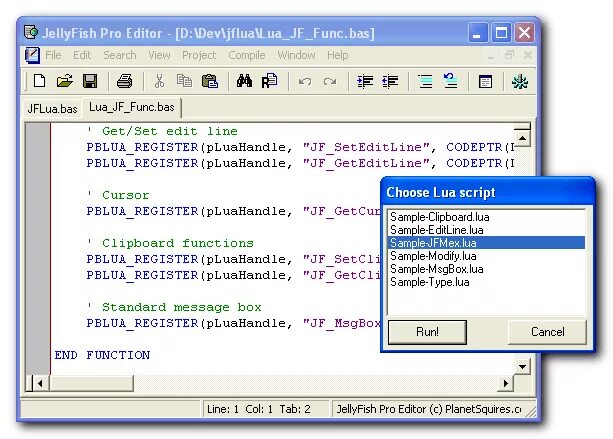This screenshot has width=613, height=439.
Task: Open the Search menu
Action: (x=120, y=55)
